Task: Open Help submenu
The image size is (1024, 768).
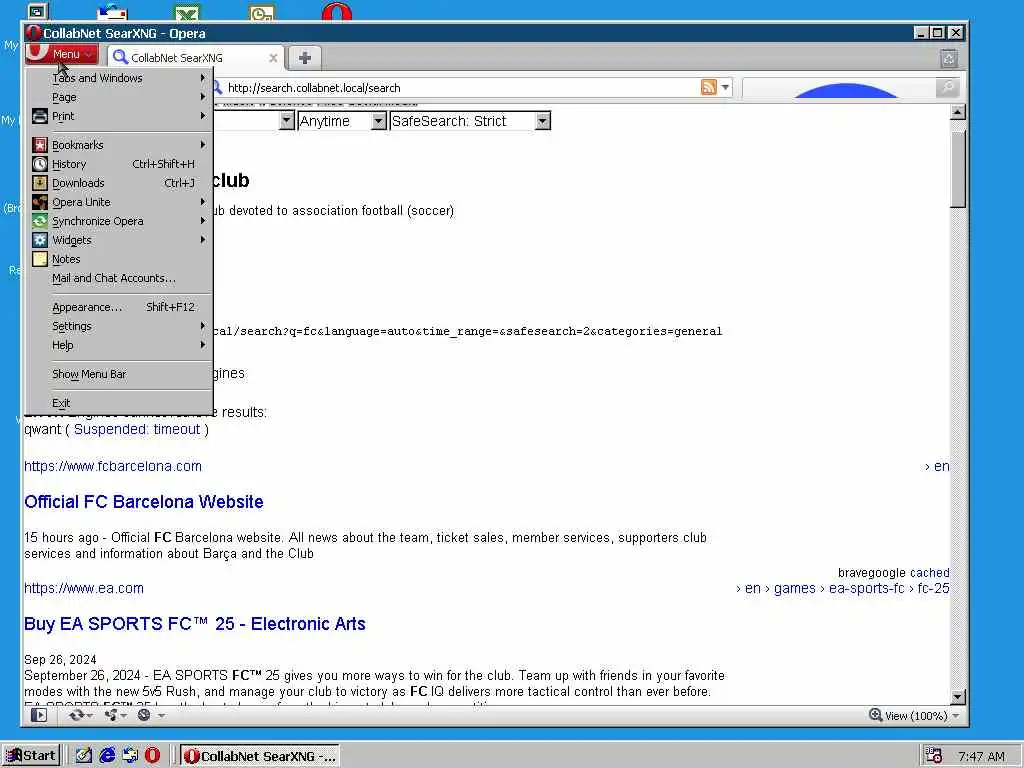Action: click(x=120, y=344)
